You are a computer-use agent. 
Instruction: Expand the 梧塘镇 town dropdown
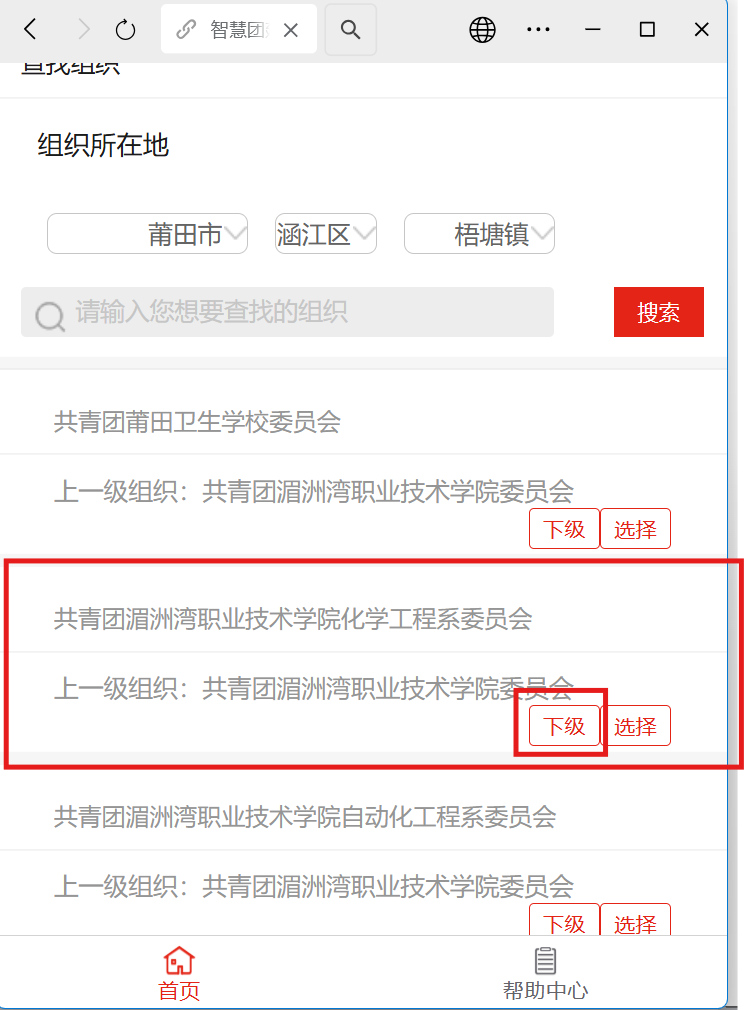pos(479,234)
